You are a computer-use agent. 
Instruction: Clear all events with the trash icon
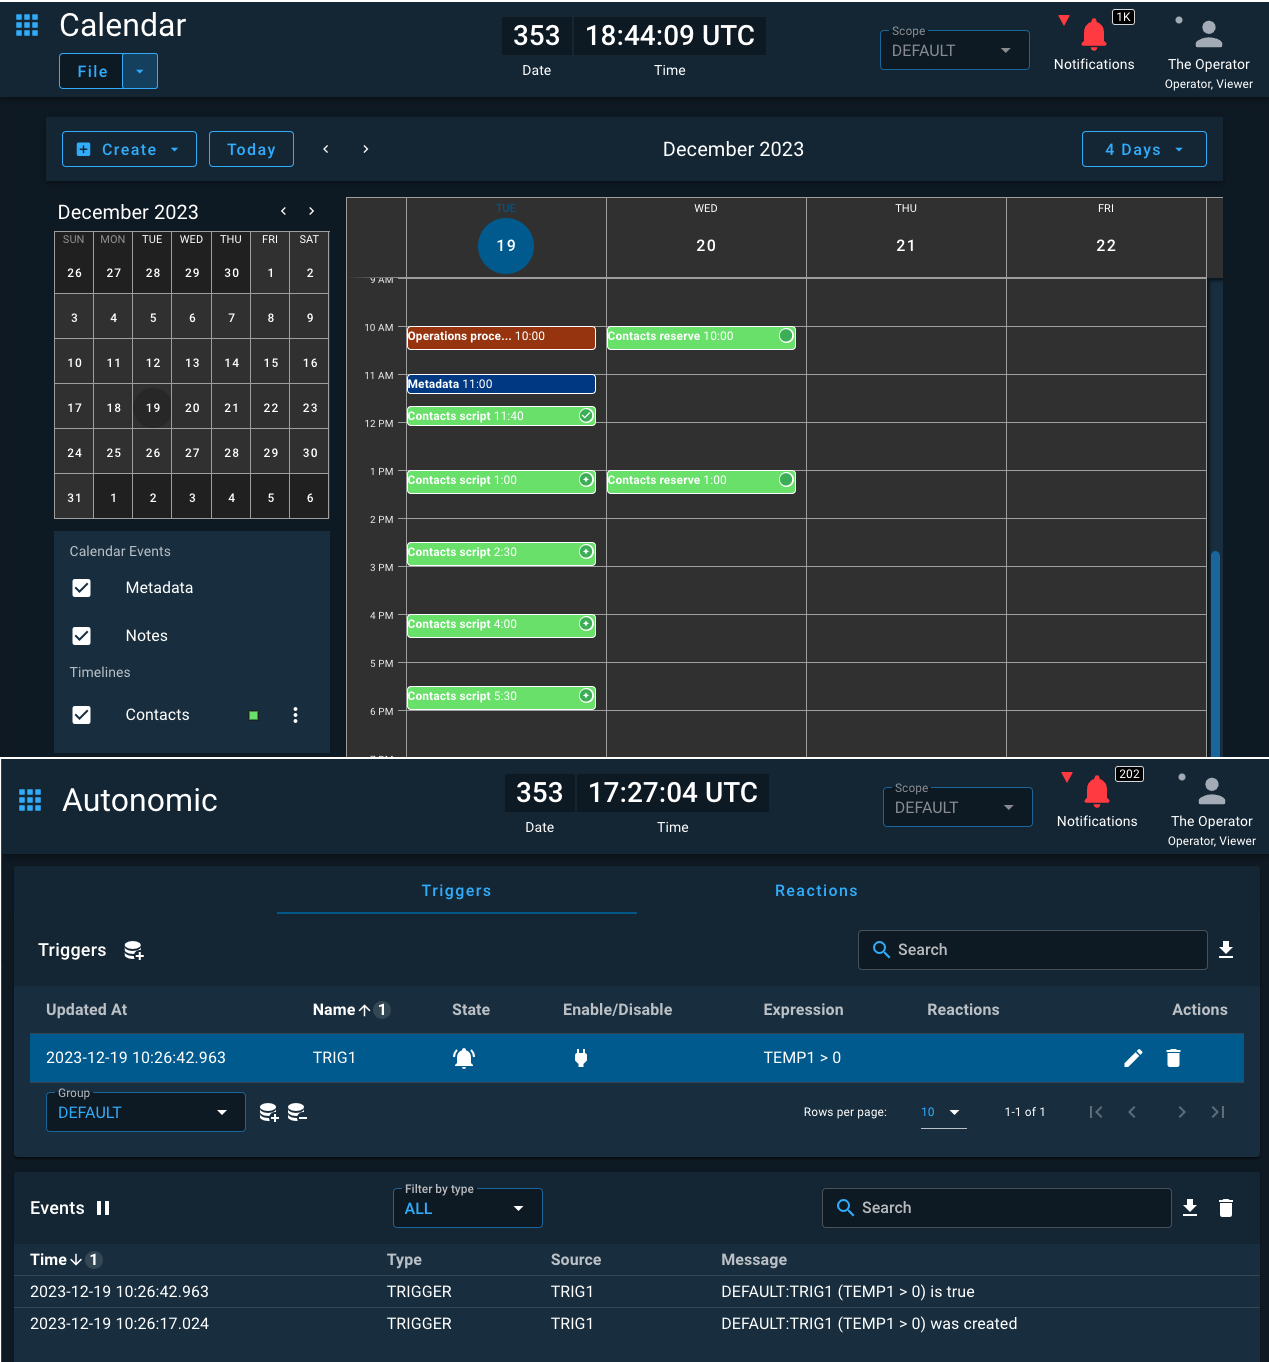tap(1226, 1207)
